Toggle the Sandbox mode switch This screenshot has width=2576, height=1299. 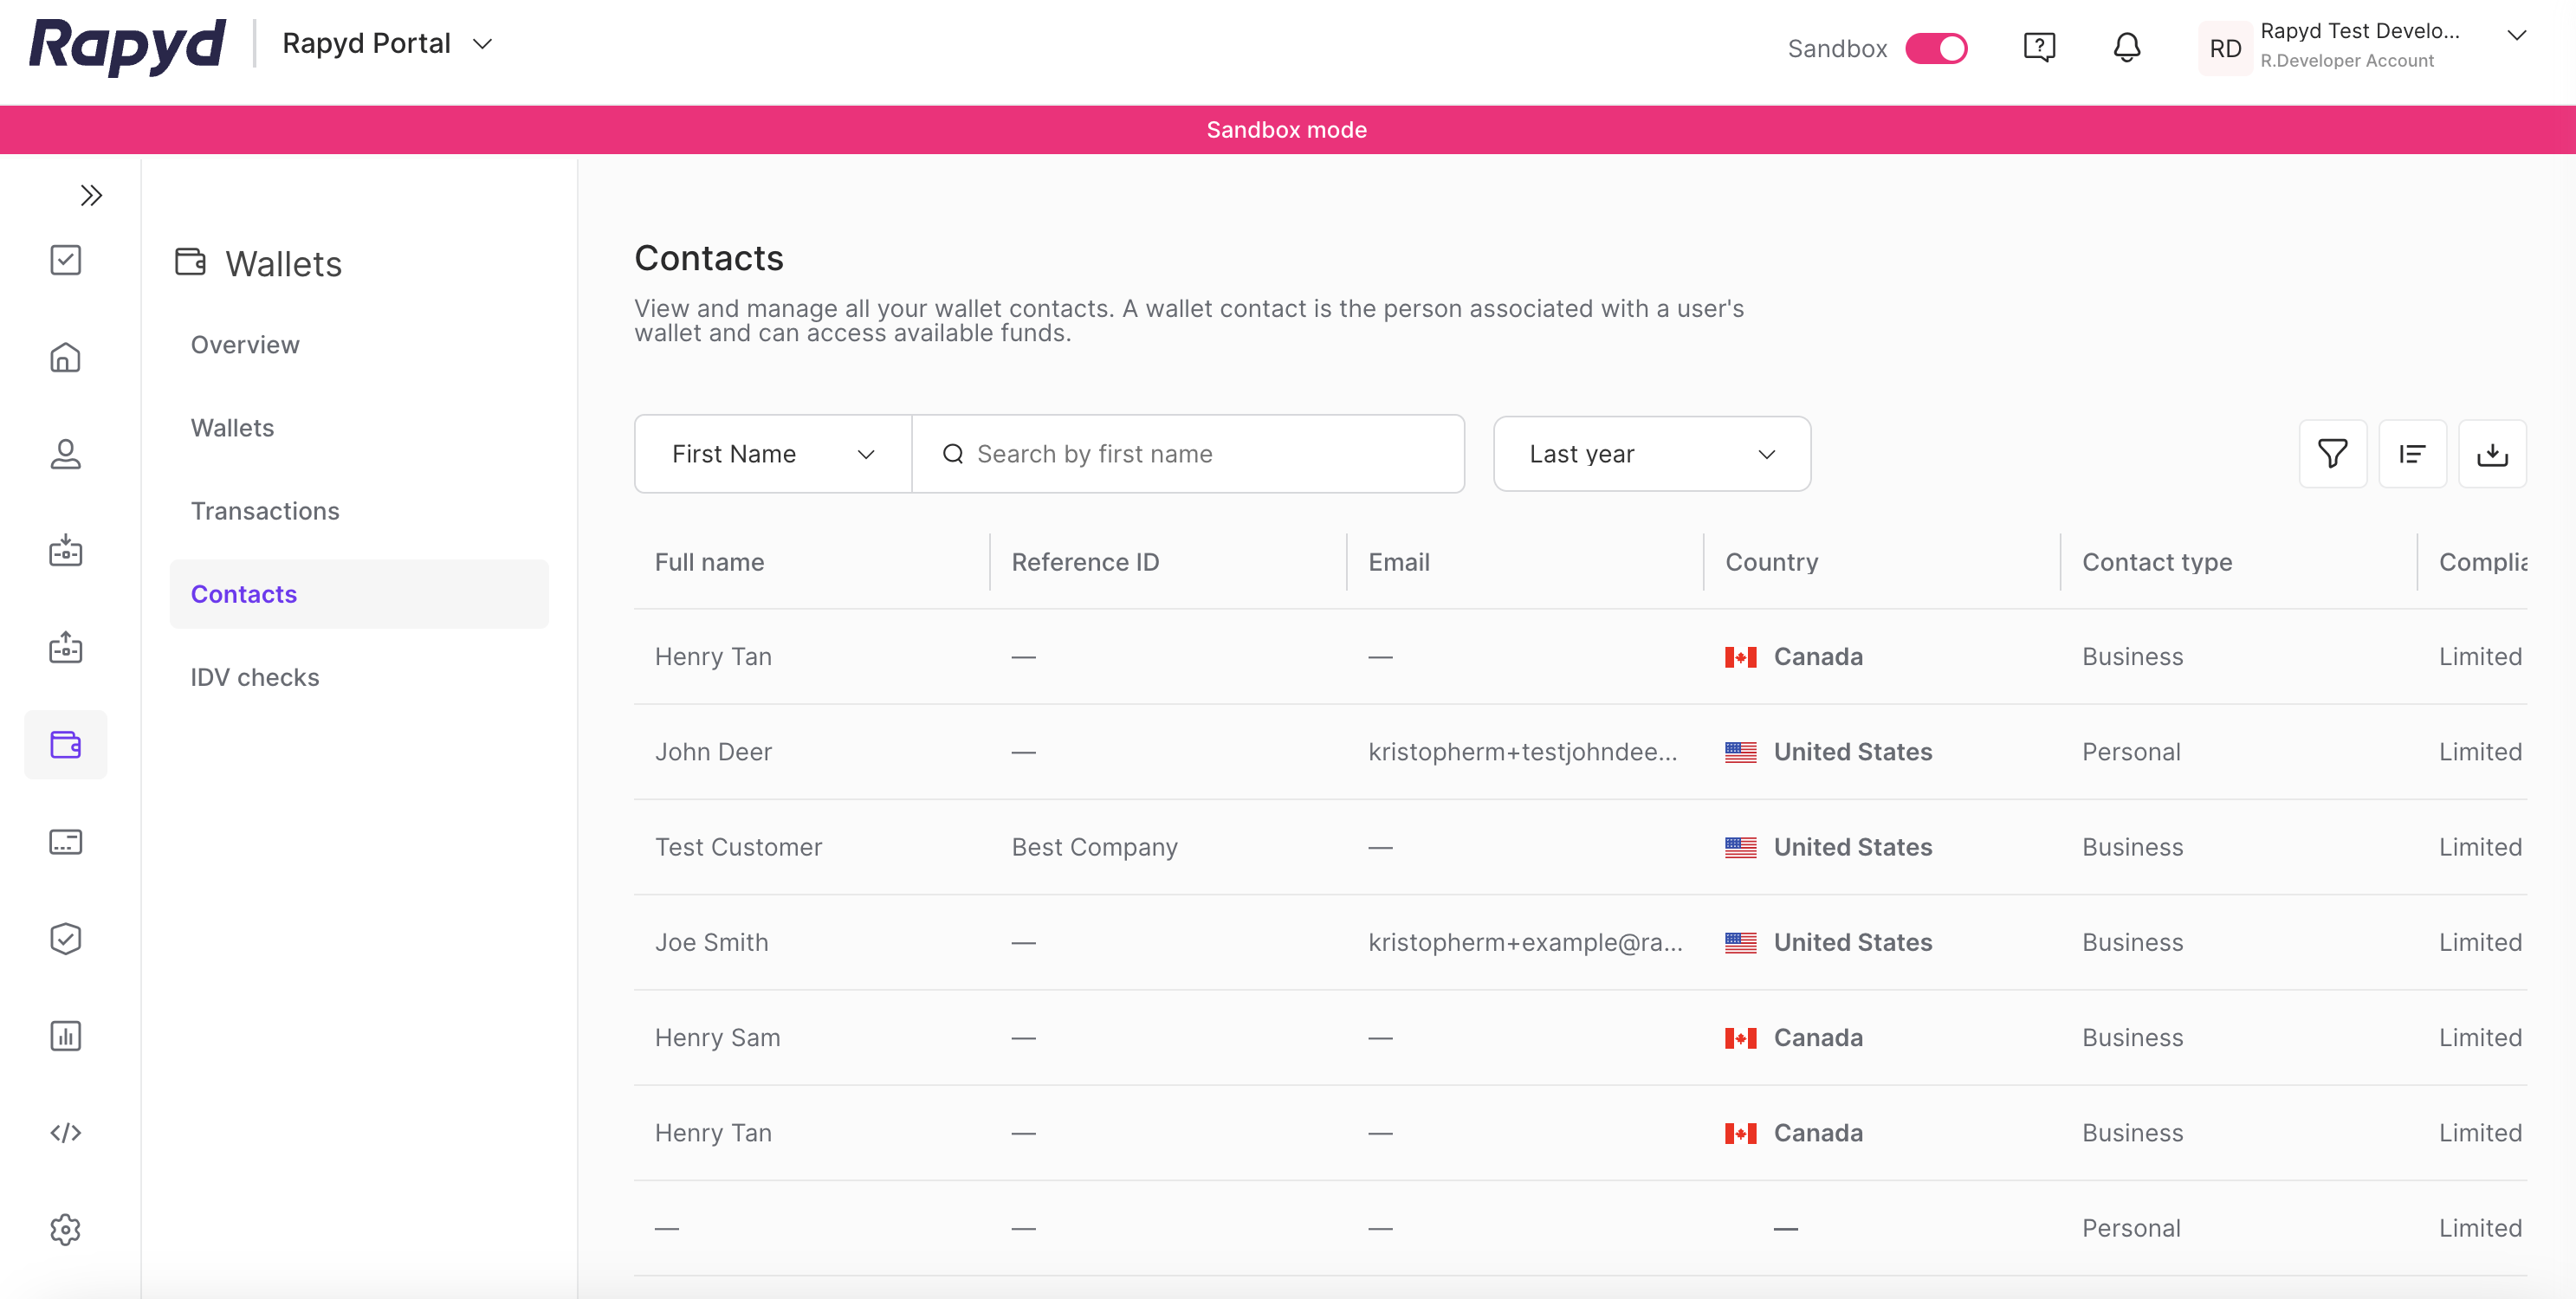1936,48
